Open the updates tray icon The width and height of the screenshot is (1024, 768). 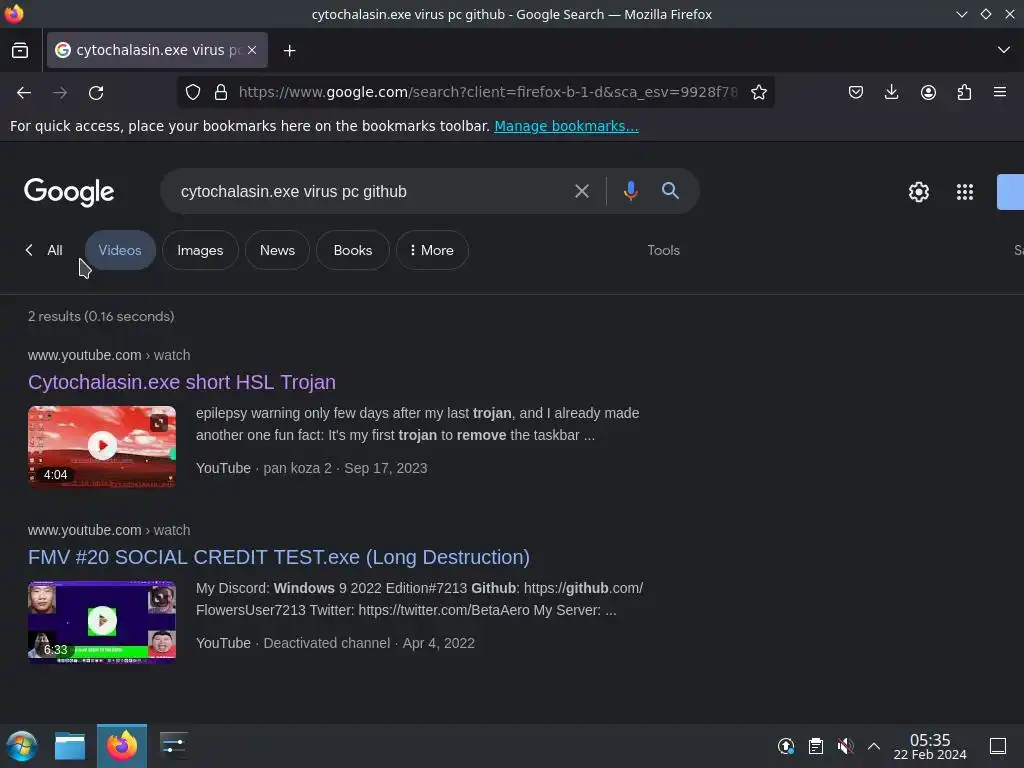(x=786, y=746)
